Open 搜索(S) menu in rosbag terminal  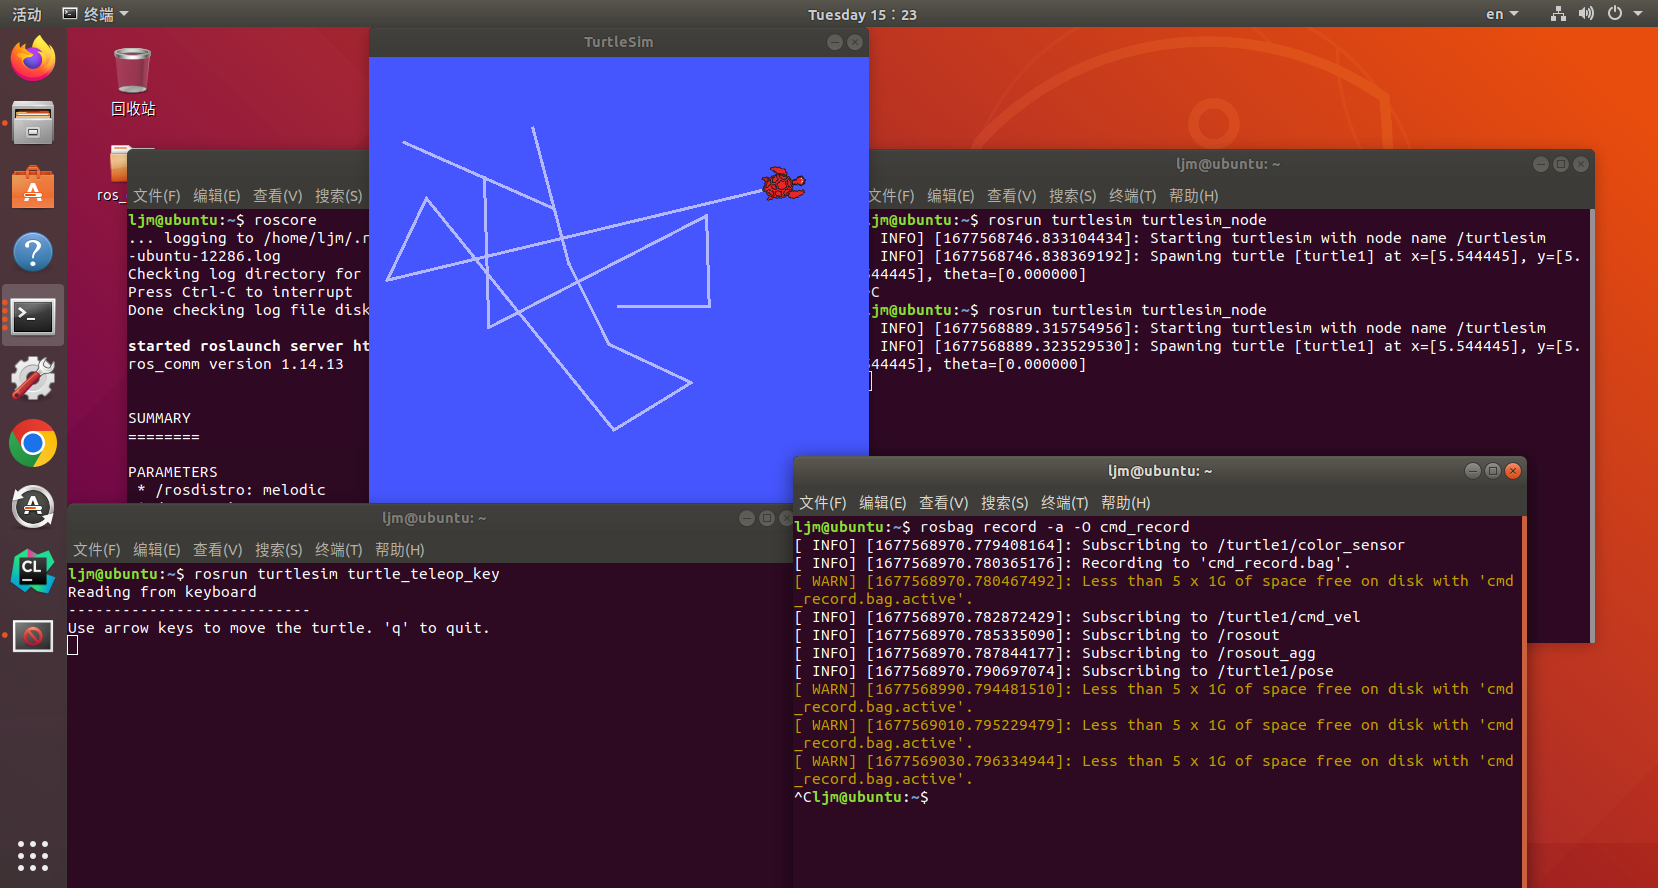coord(1005,503)
